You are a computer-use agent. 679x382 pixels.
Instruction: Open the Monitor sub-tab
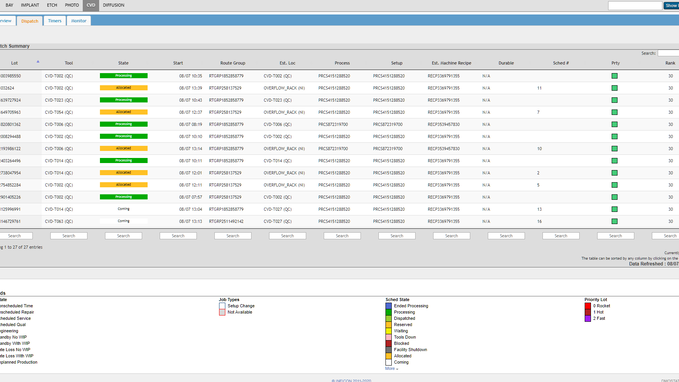(x=79, y=21)
